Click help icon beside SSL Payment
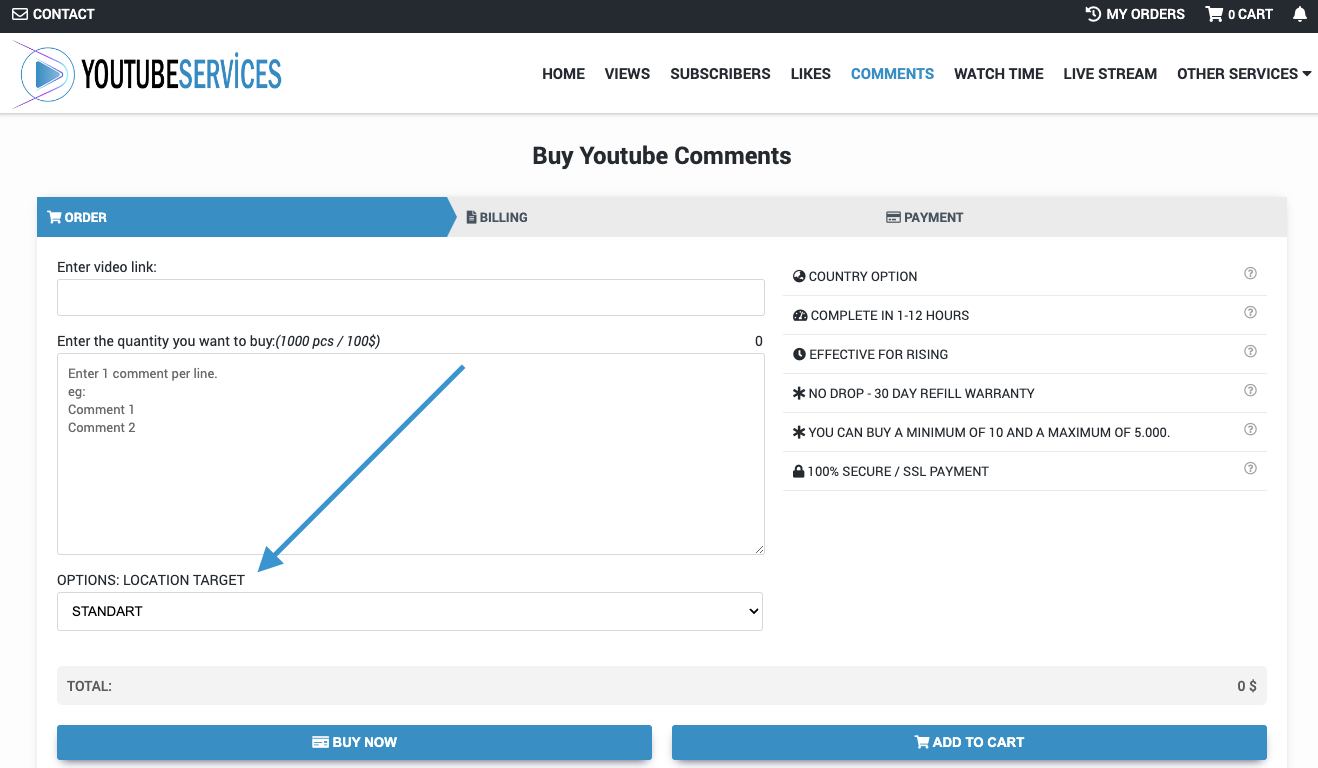1318x768 pixels. click(x=1250, y=469)
